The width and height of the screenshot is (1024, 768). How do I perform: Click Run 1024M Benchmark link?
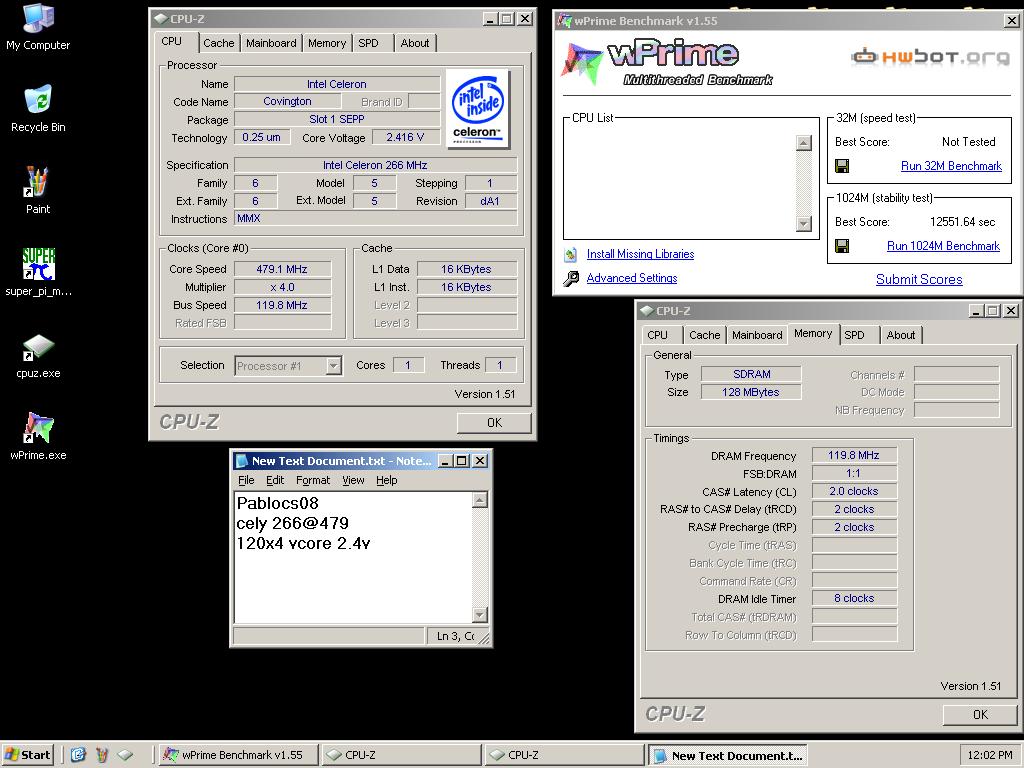point(943,246)
